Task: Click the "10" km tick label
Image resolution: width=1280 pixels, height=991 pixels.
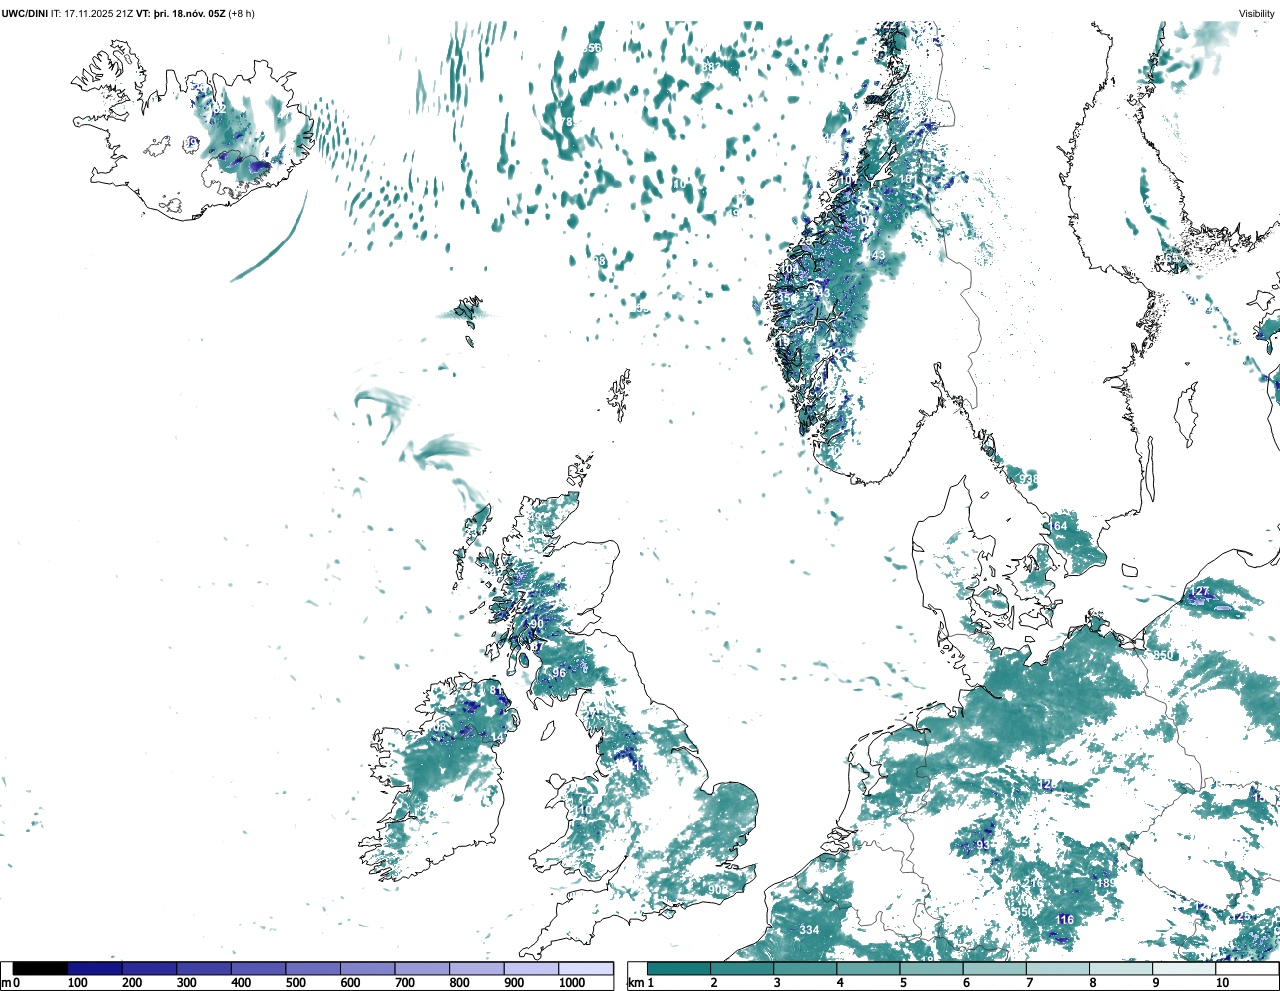Action: click(x=1222, y=983)
